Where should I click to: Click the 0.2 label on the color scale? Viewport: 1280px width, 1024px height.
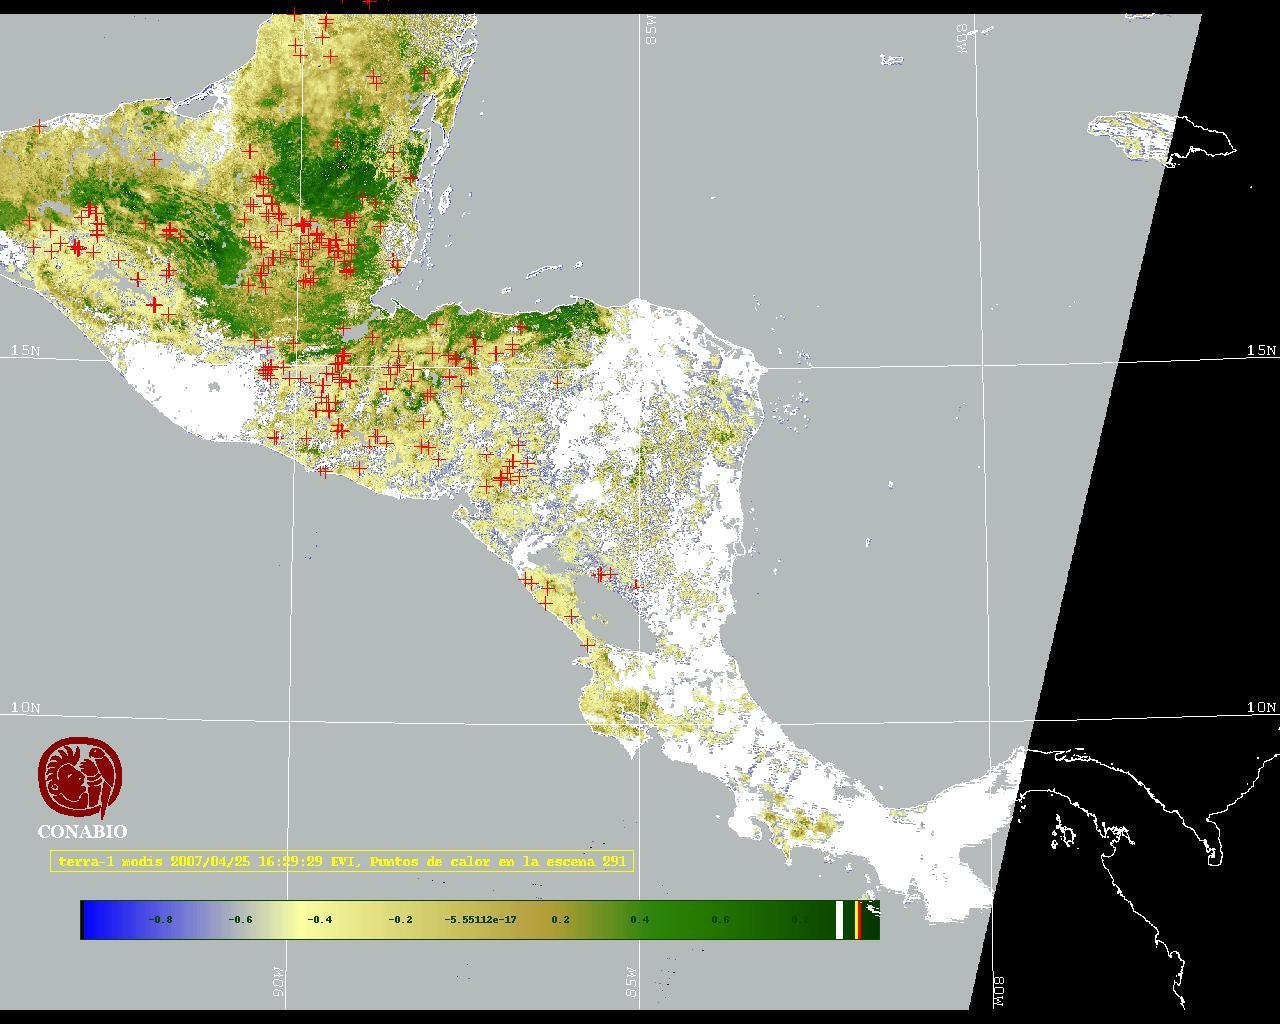tap(560, 920)
